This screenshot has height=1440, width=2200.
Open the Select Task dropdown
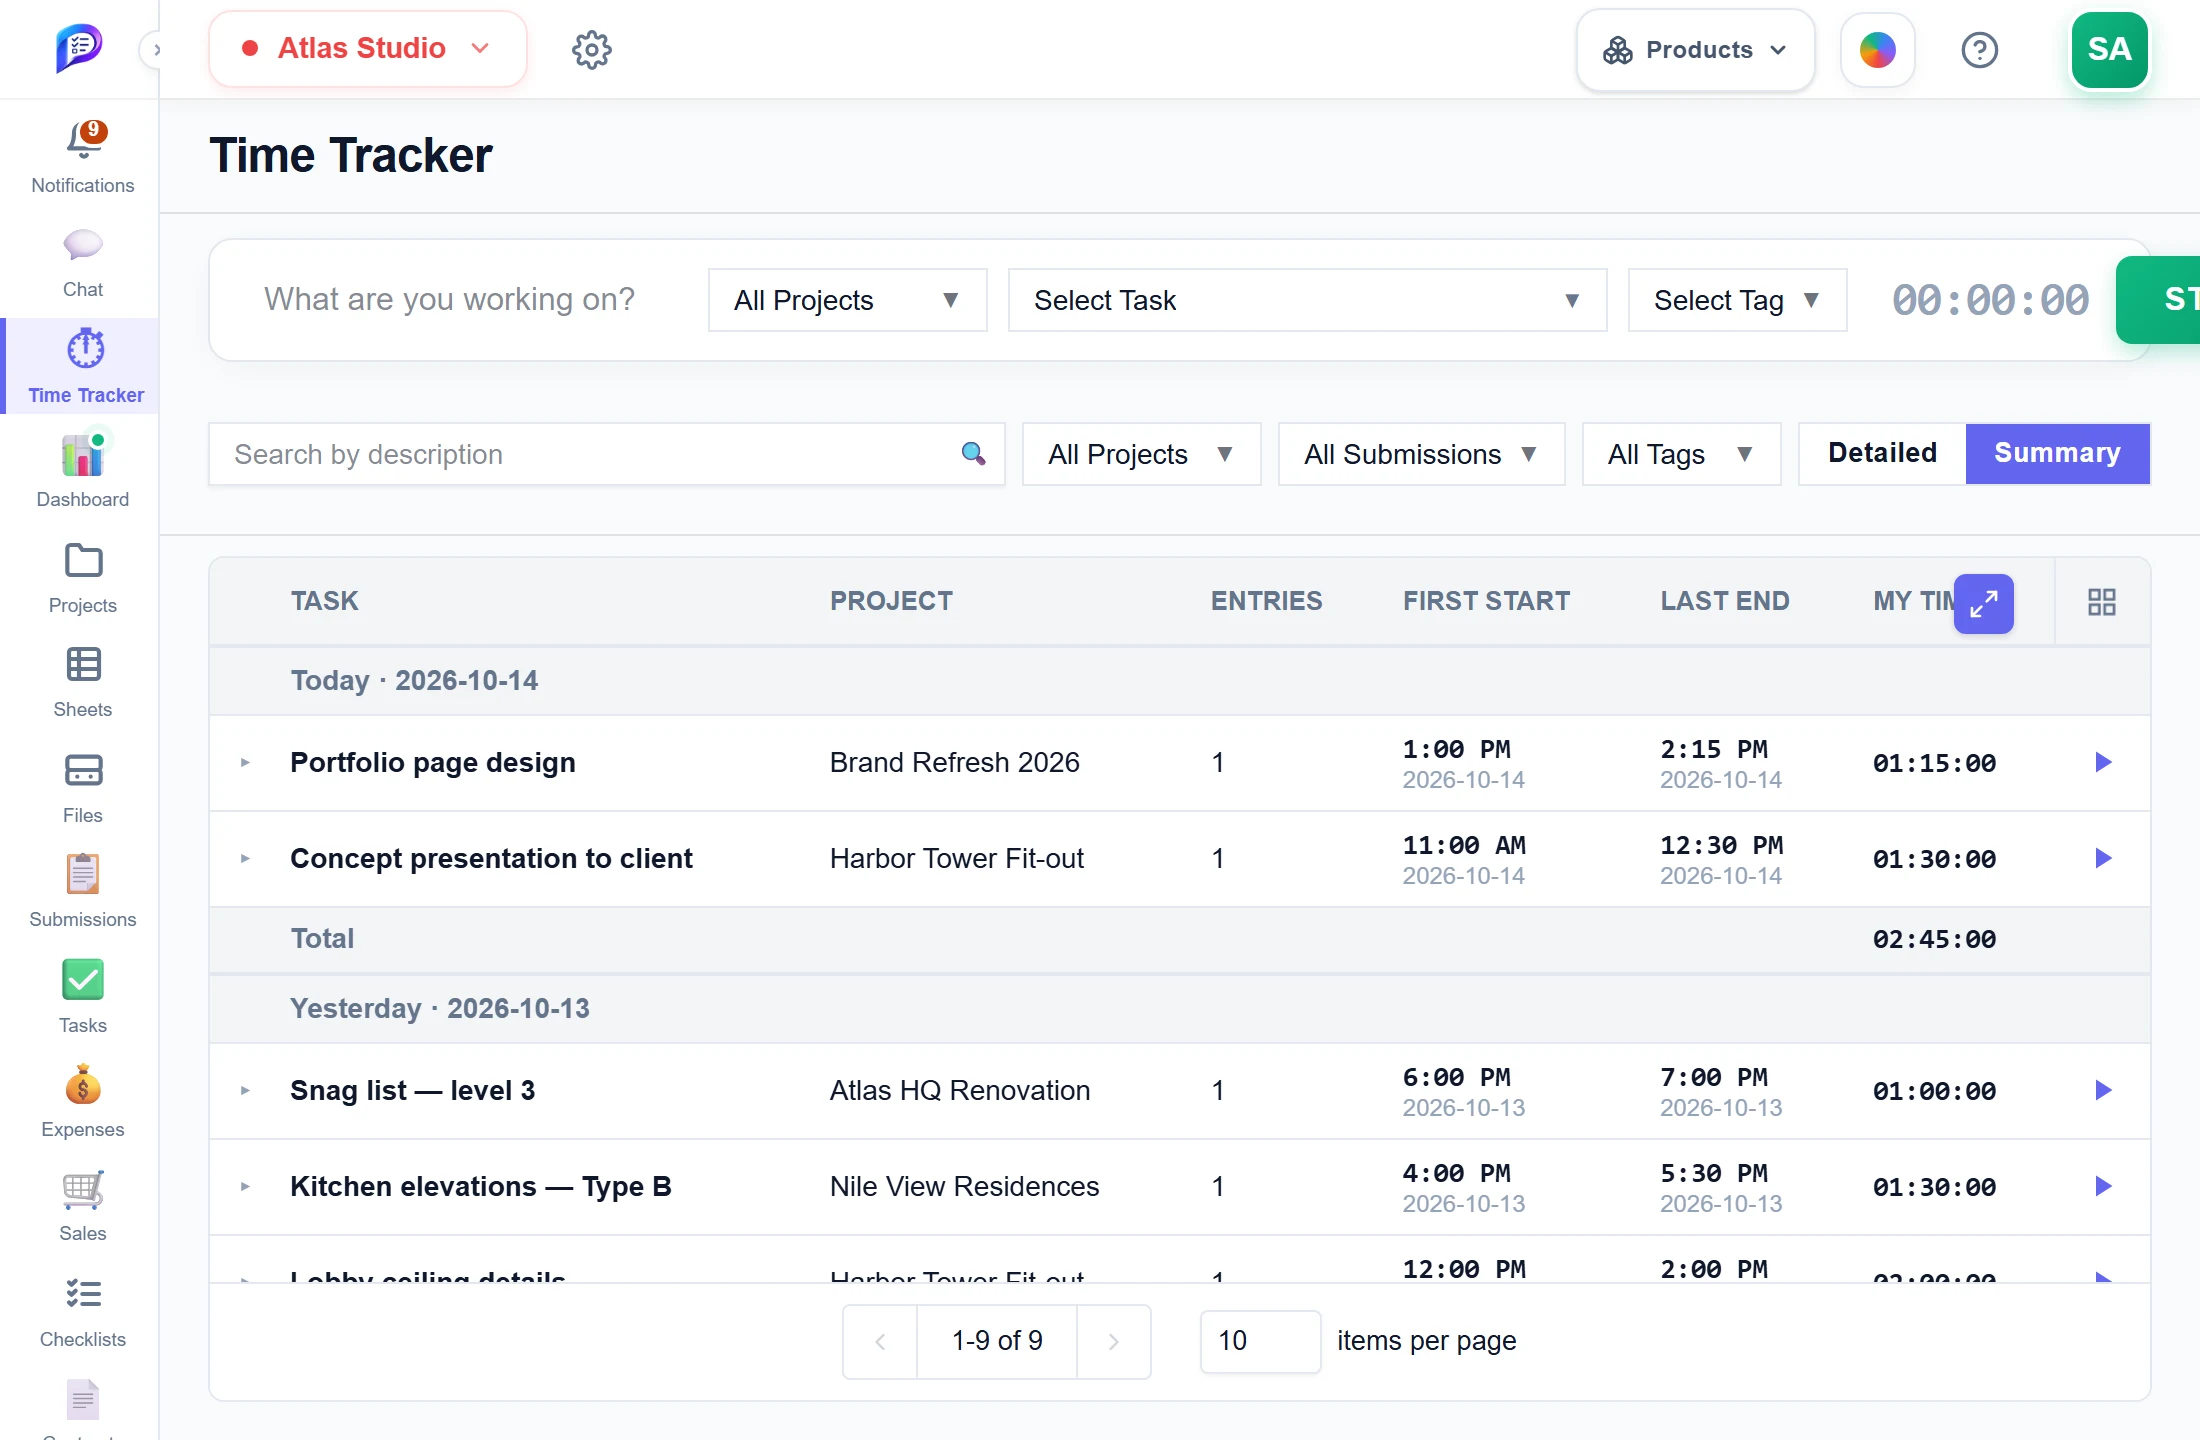(1308, 300)
